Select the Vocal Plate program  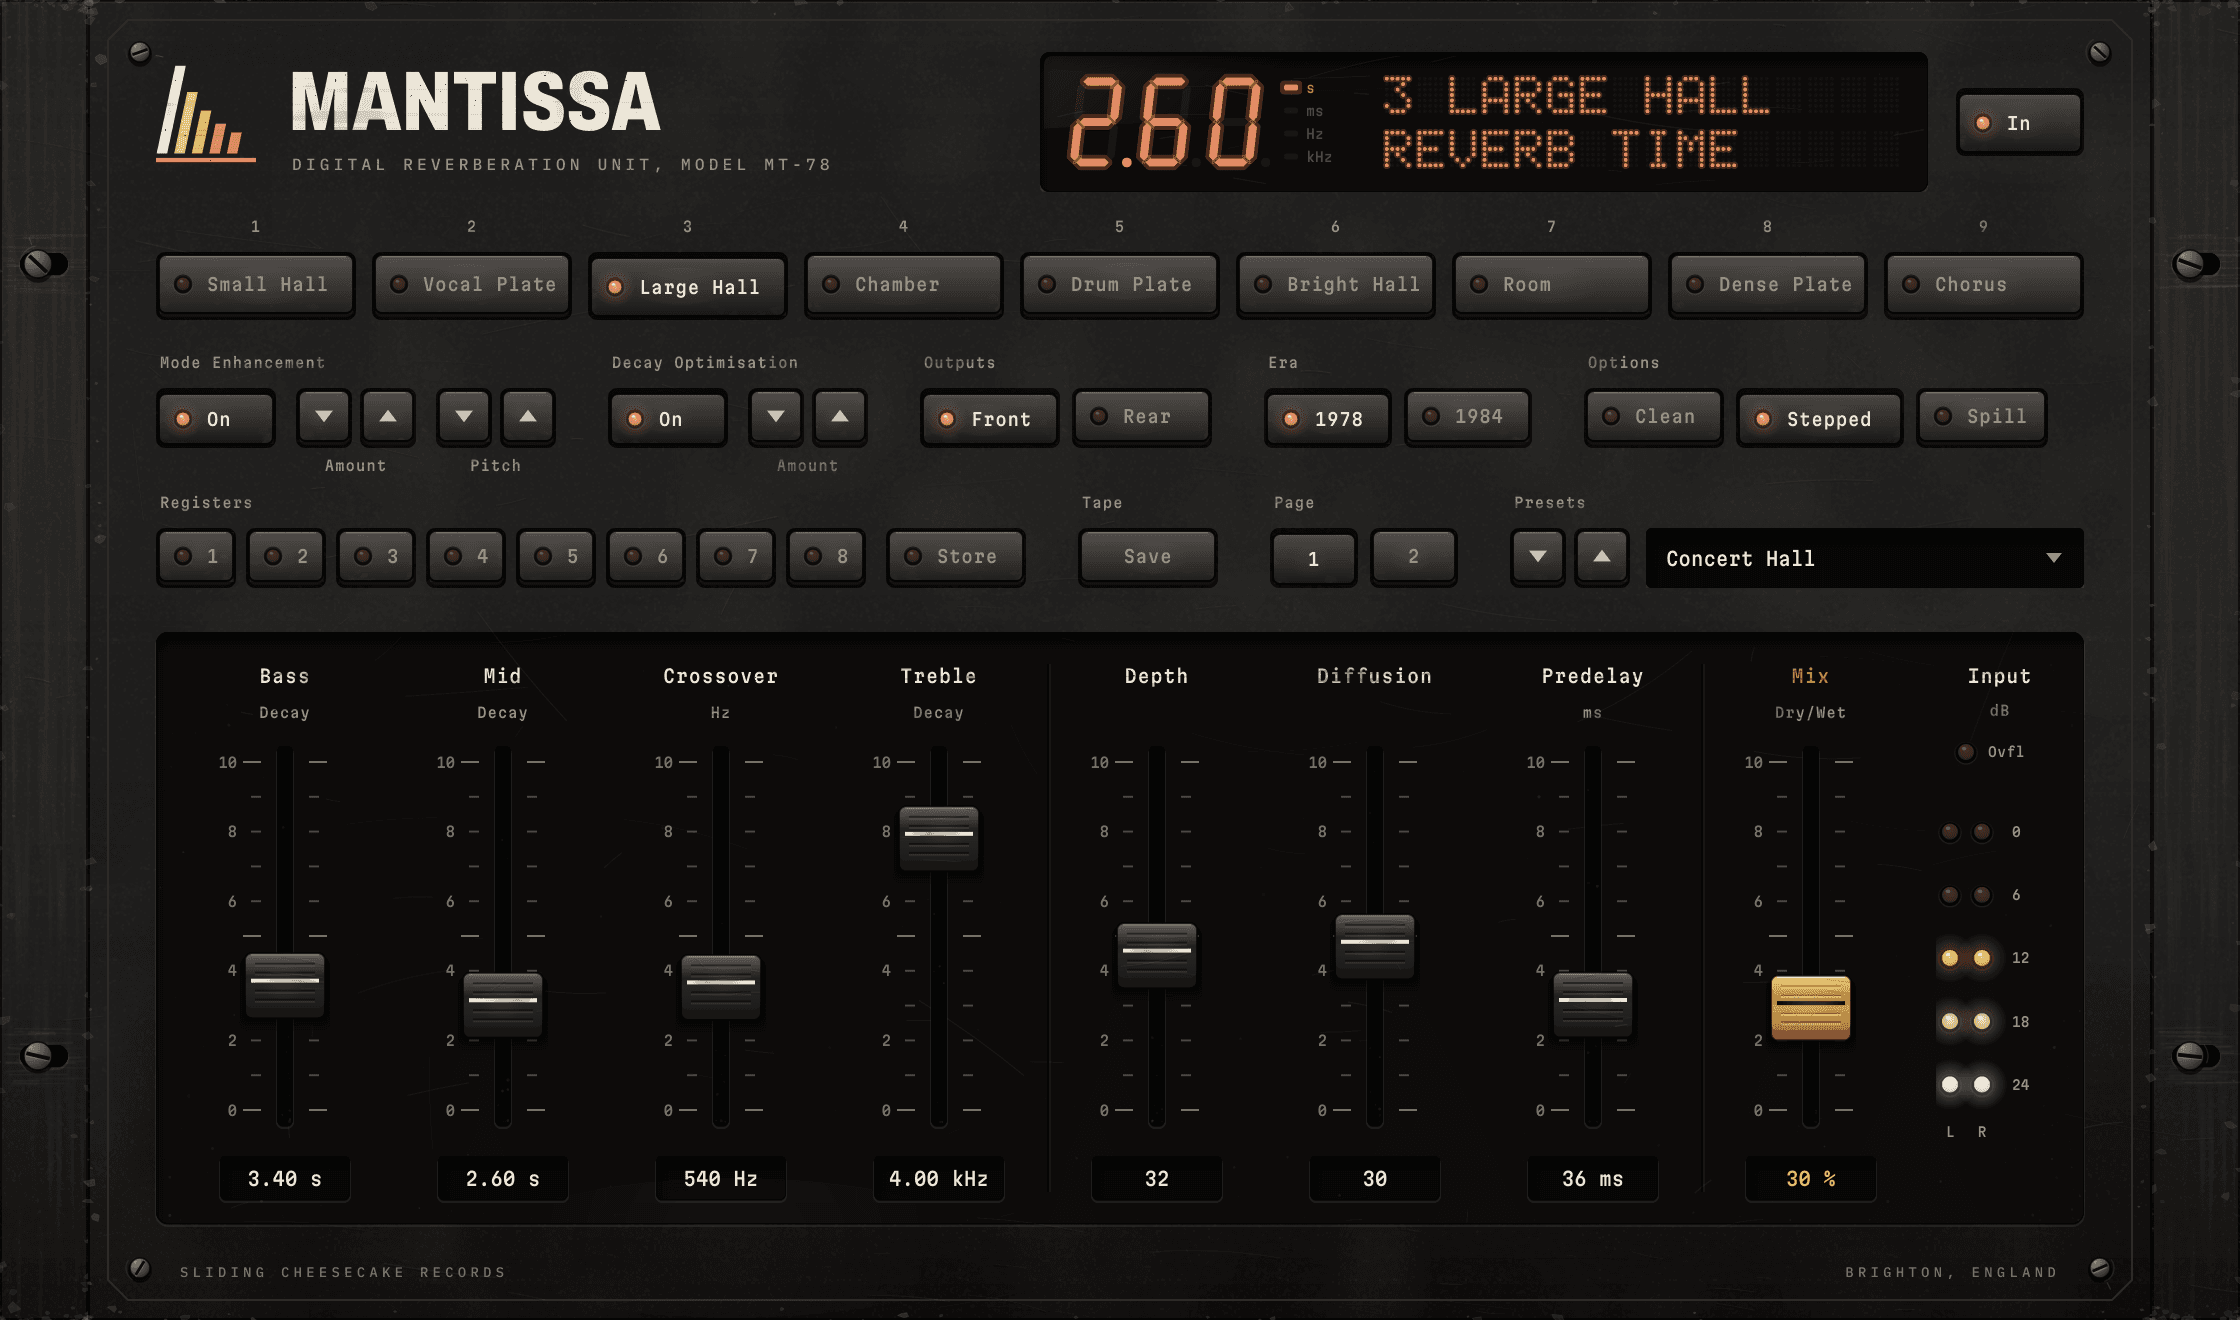(x=472, y=285)
